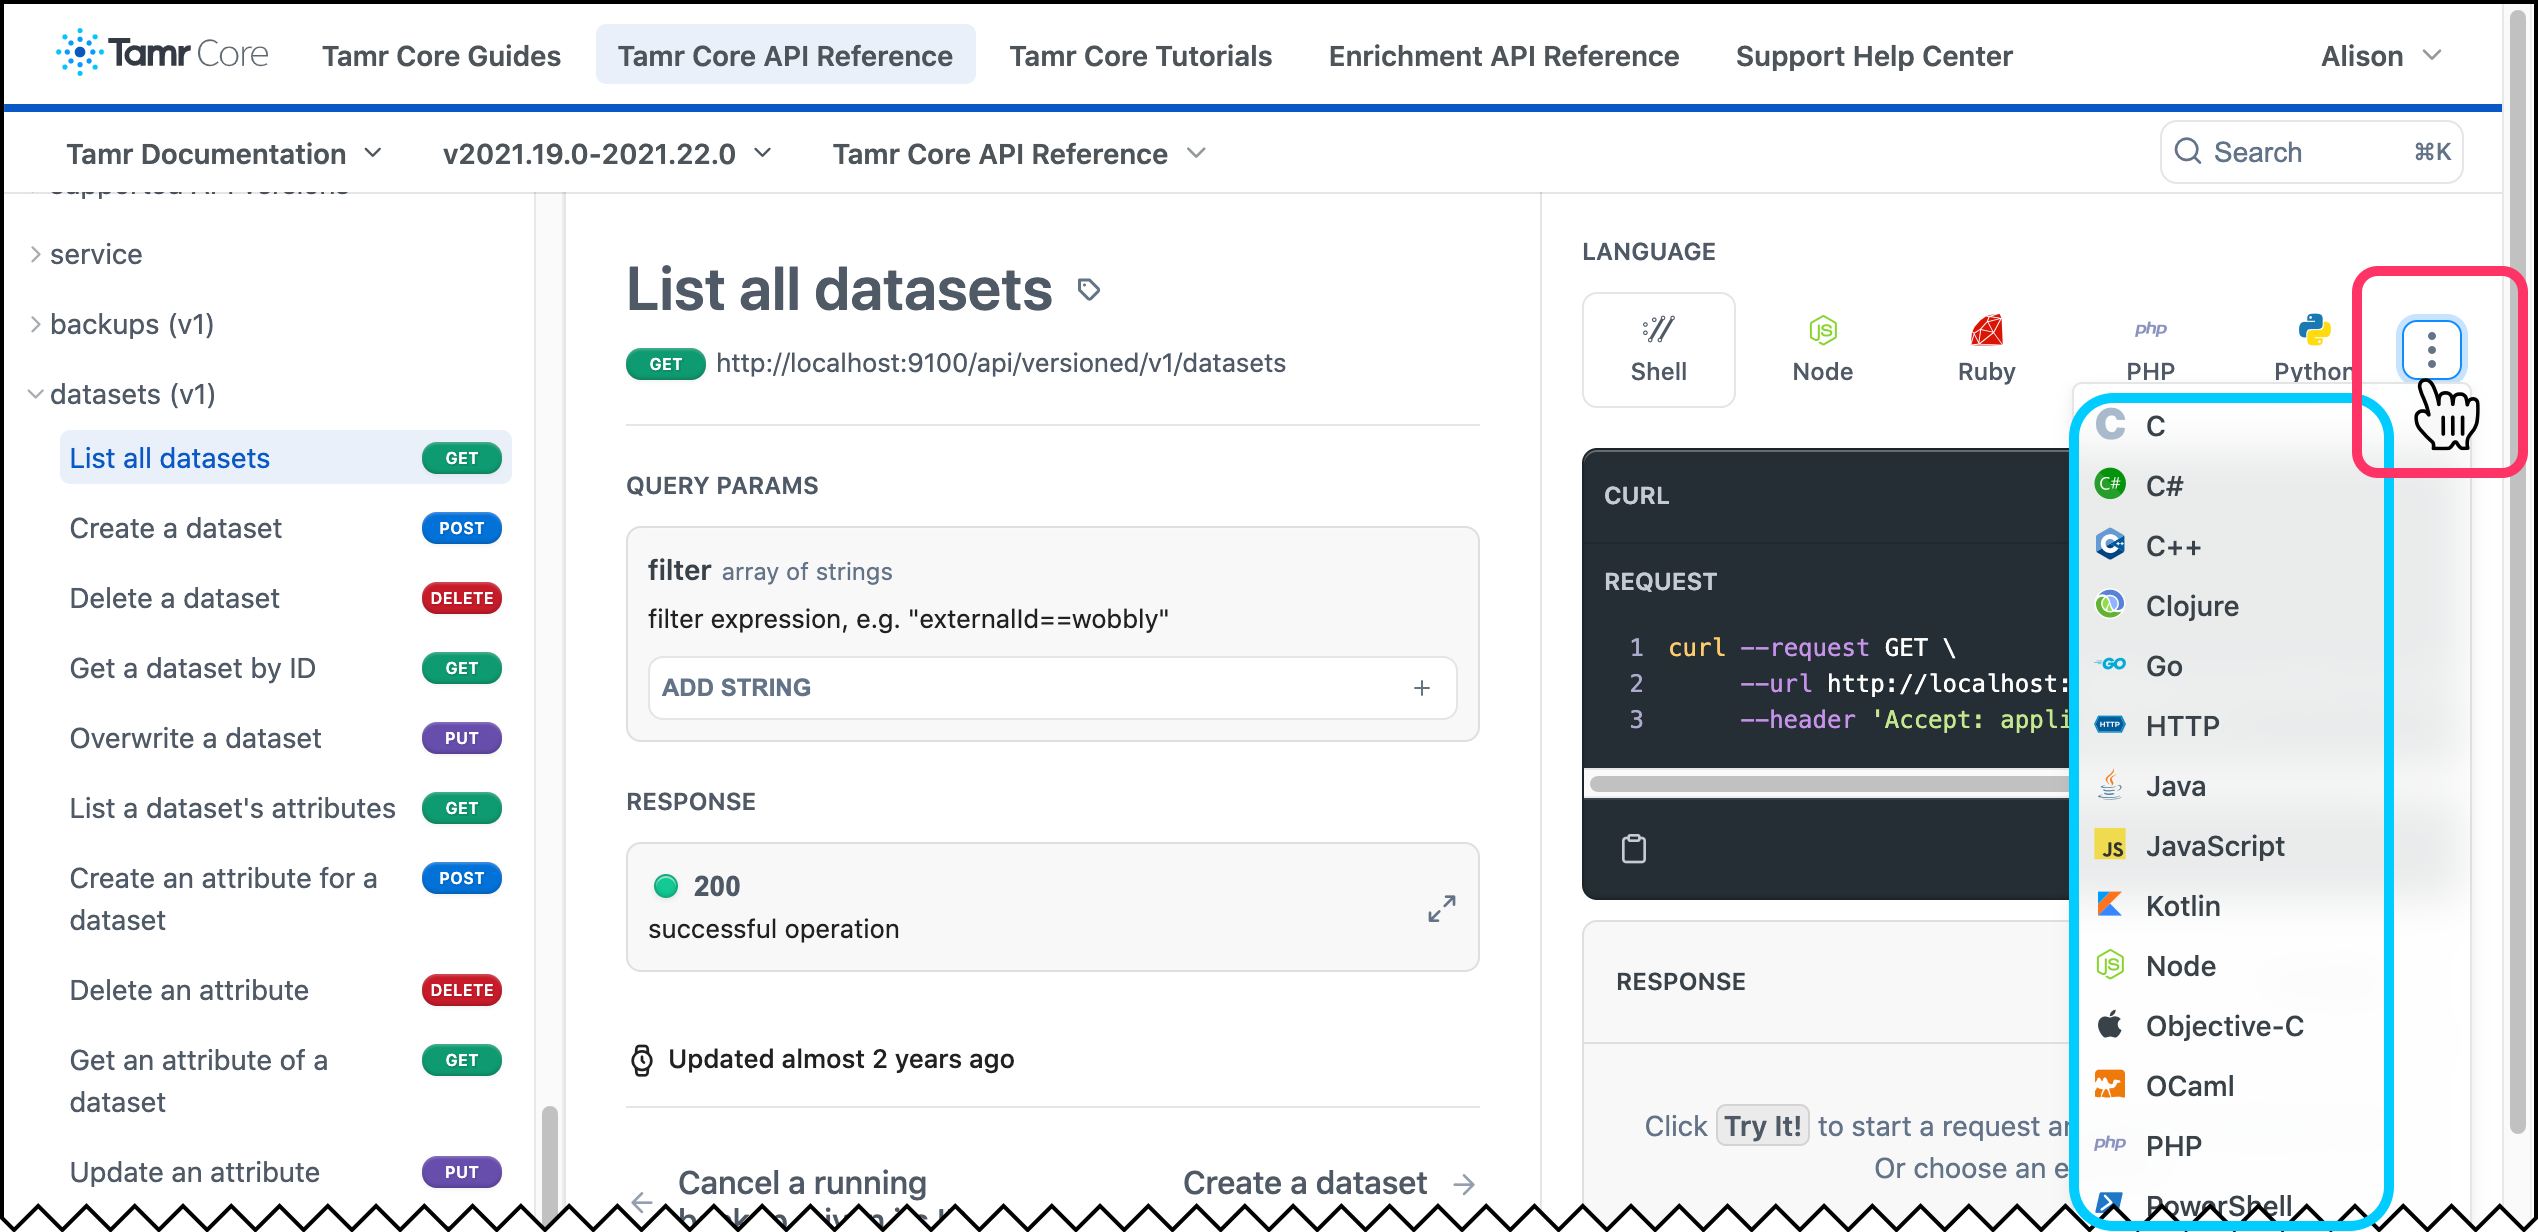Open Delete an attribute in sidebar
This screenshot has height=1232, width=2538.
[x=286, y=990]
